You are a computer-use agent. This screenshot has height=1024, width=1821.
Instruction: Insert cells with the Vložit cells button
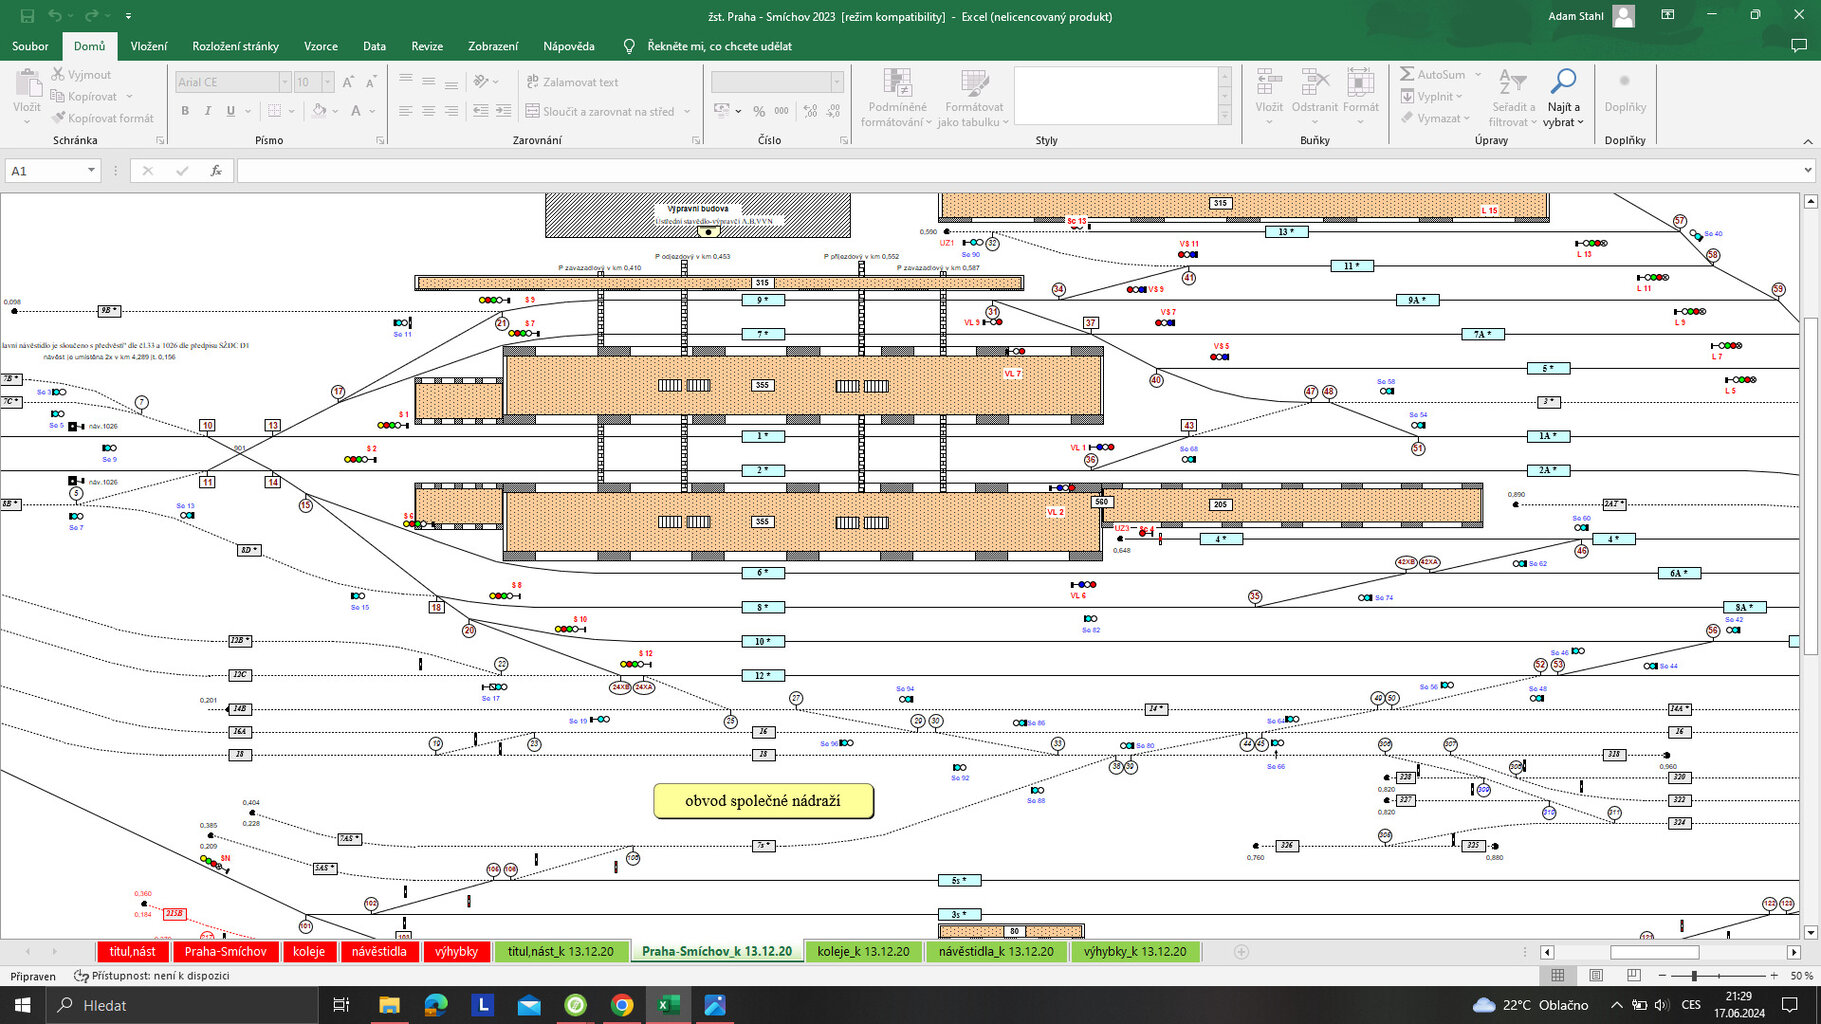1269,97
